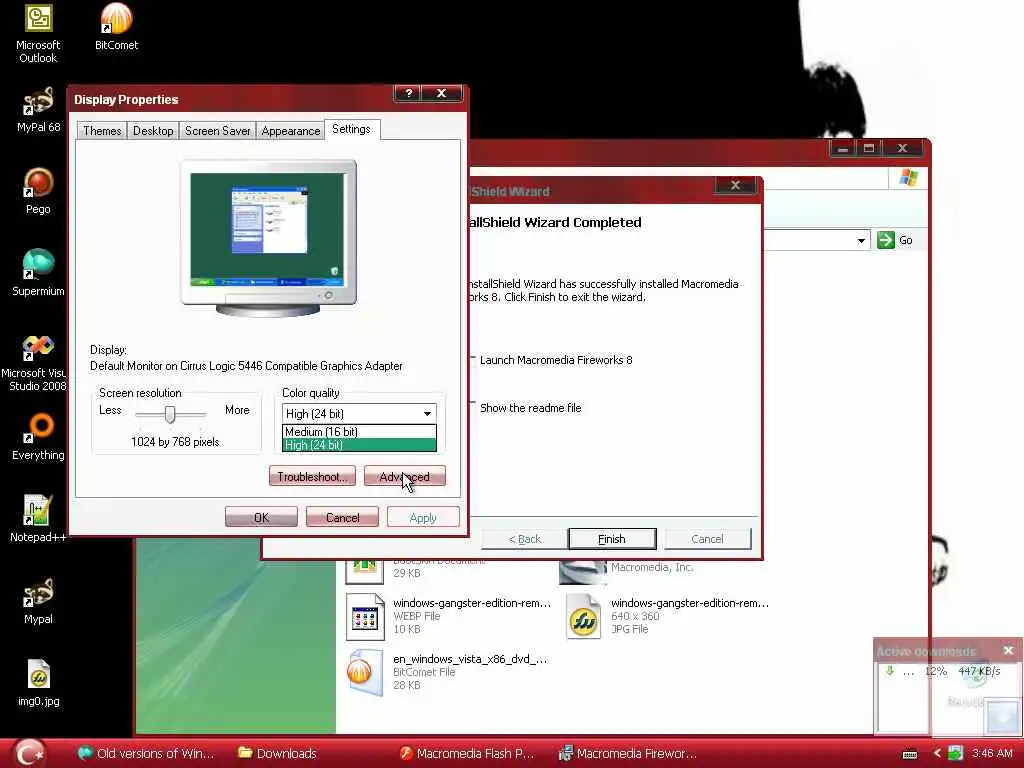Click the BitComet torrent file icon
The width and height of the screenshot is (1024, 768).
[364, 673]
